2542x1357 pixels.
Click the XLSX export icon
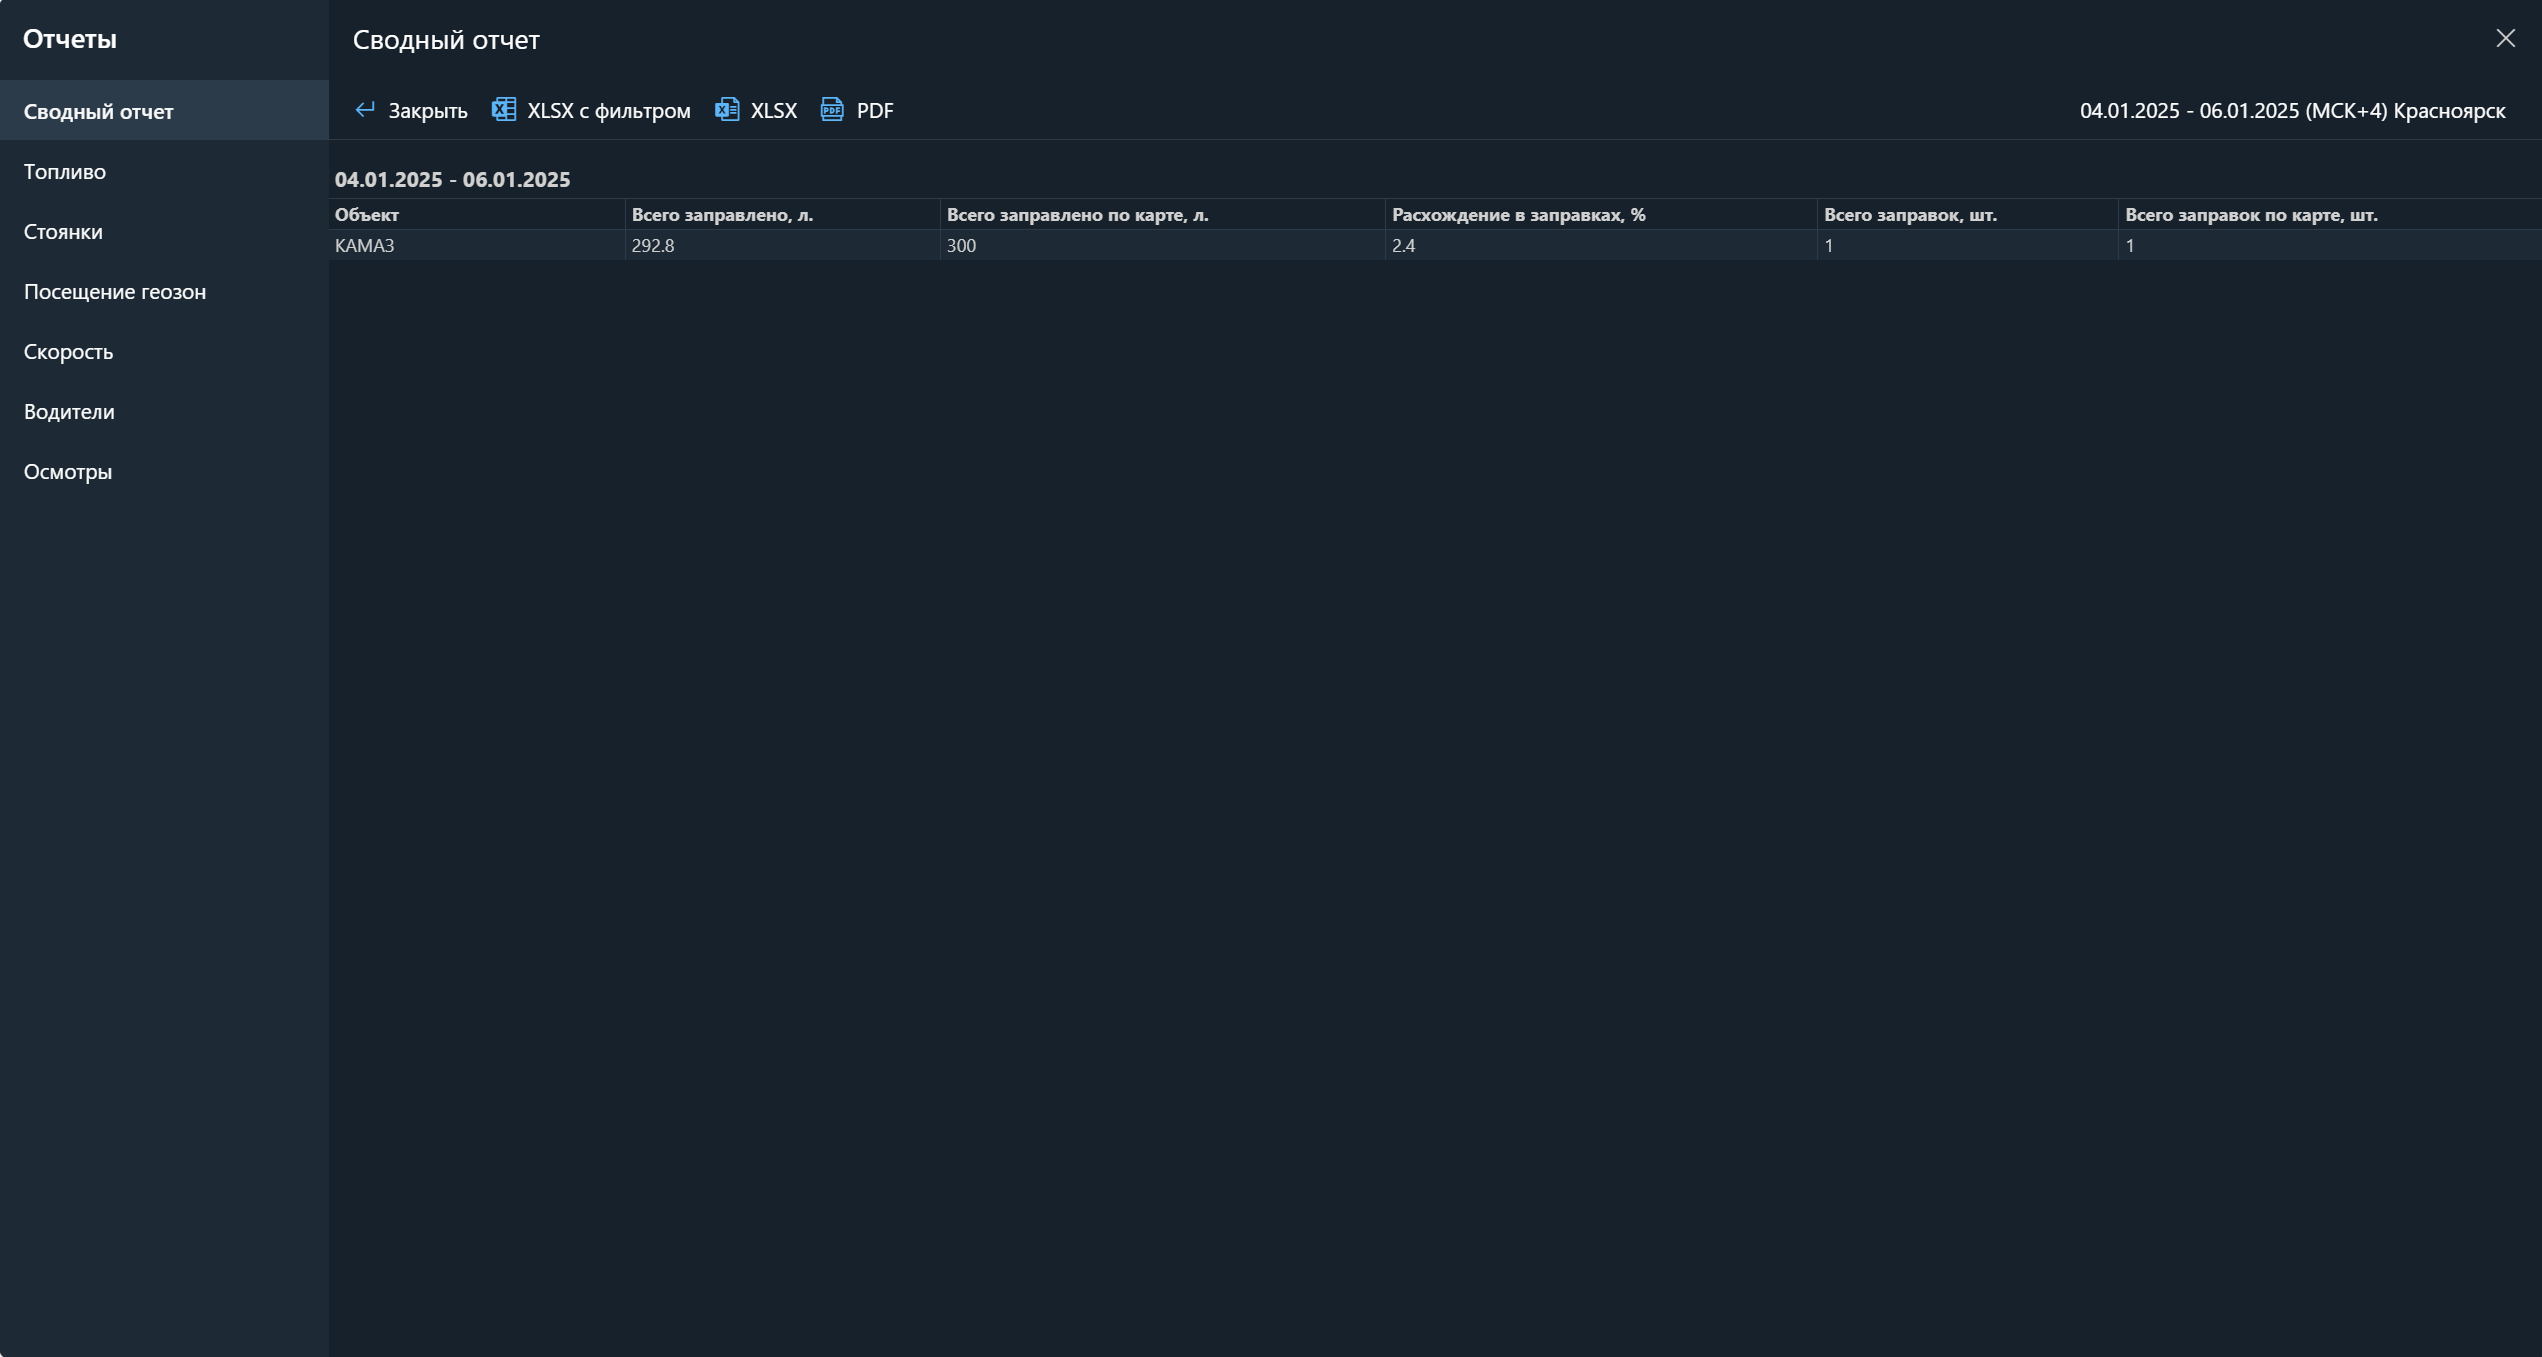pos(727,110)
